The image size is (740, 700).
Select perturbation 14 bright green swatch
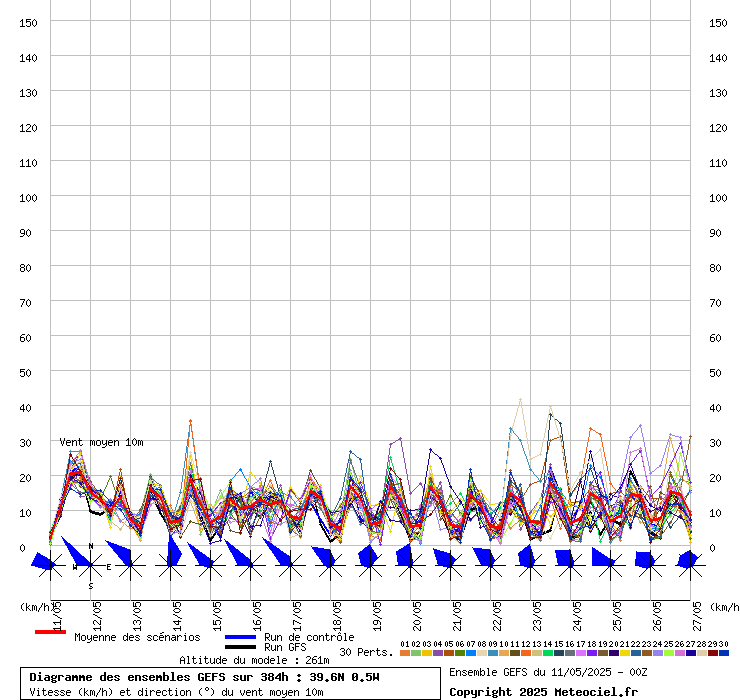point(547,653)
